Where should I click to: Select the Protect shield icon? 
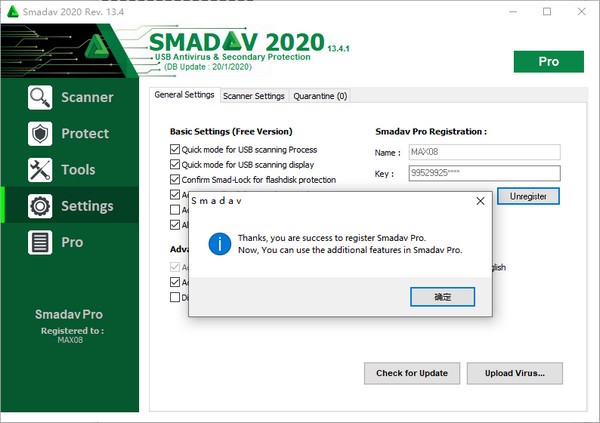[40, 134]
